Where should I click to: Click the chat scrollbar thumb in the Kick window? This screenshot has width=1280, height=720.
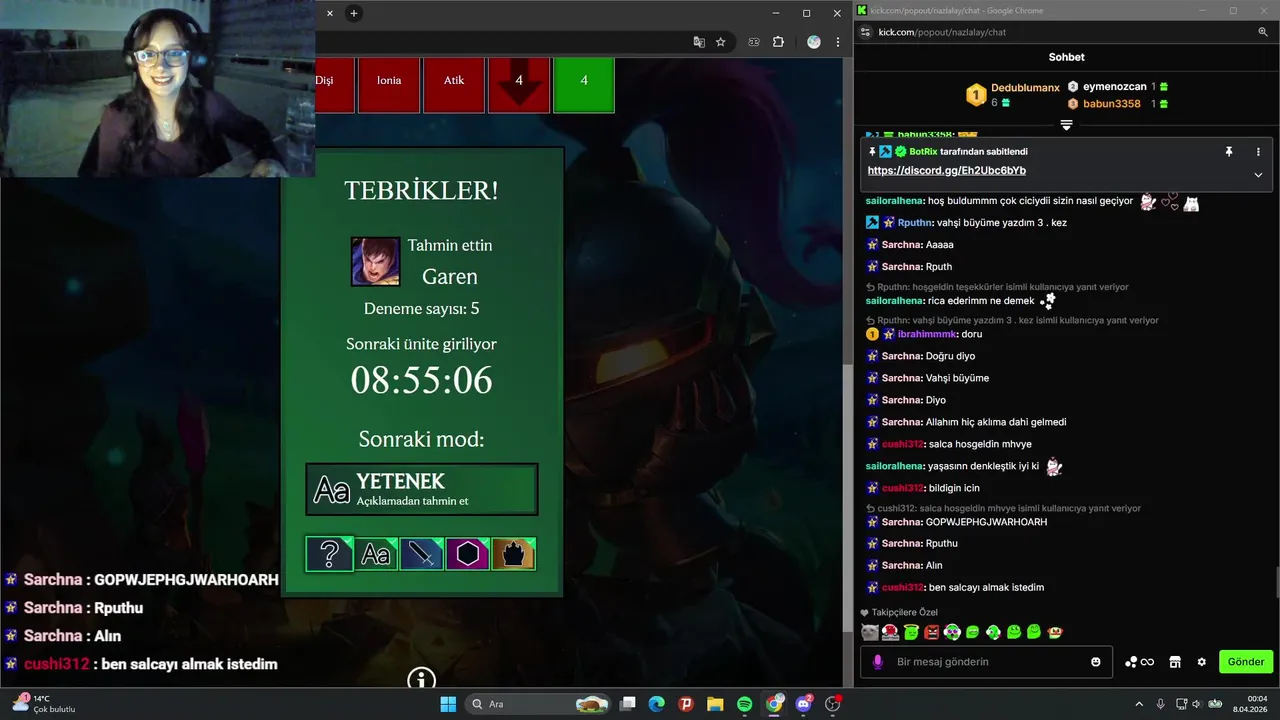point(1276,581)
